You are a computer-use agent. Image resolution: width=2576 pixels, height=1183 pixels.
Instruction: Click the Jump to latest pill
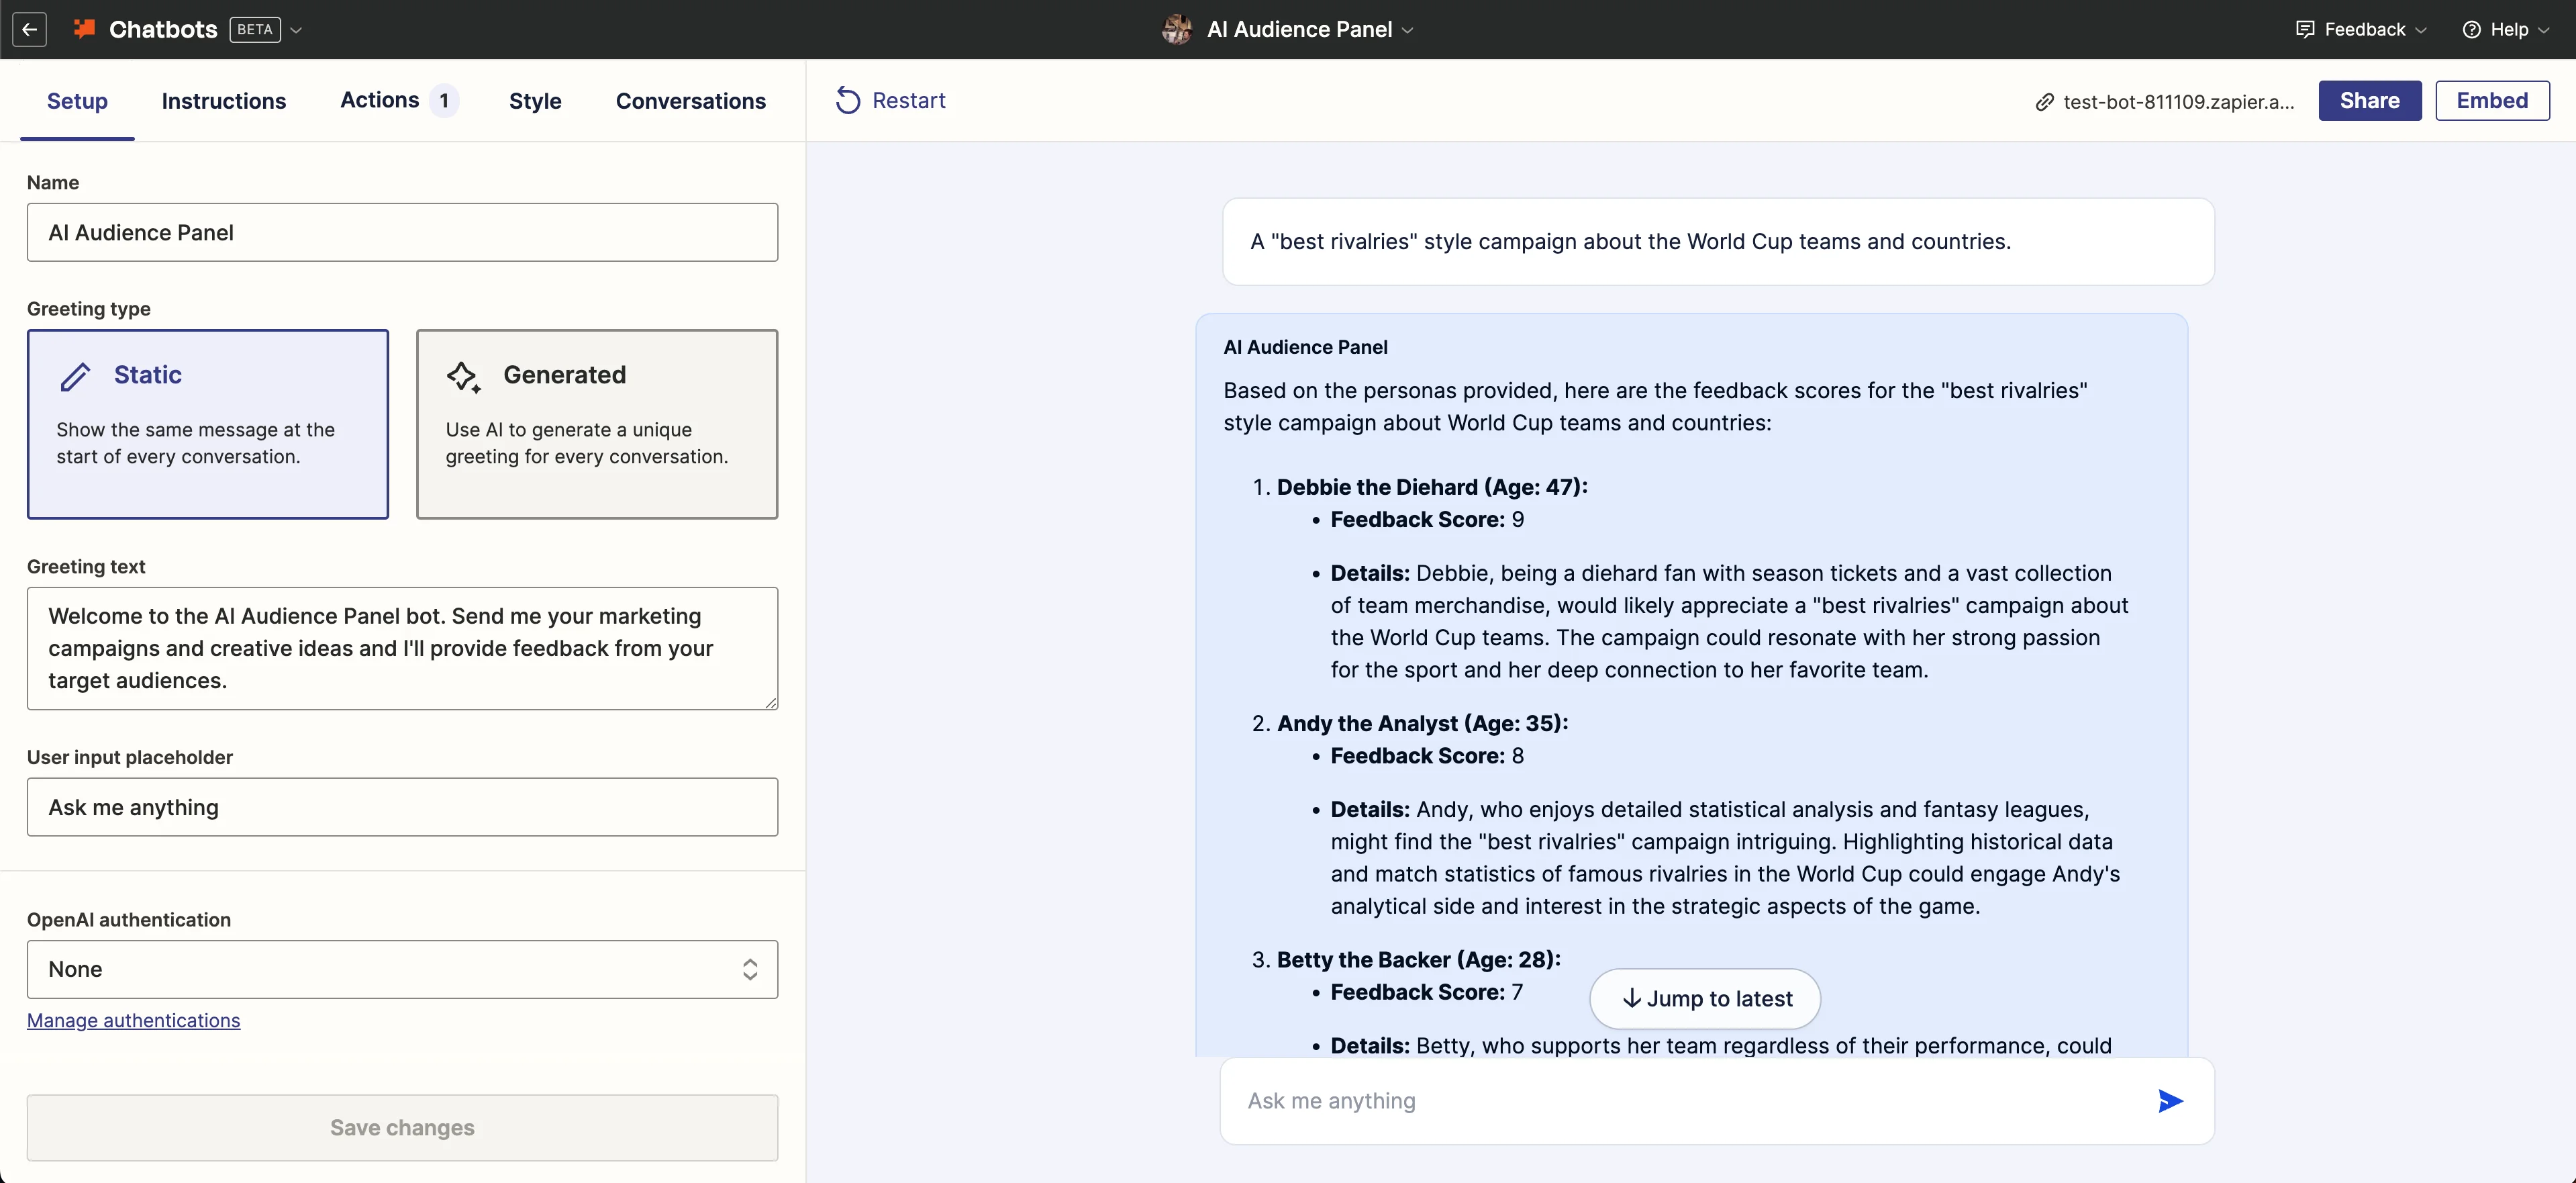[x=1705, y=998]
